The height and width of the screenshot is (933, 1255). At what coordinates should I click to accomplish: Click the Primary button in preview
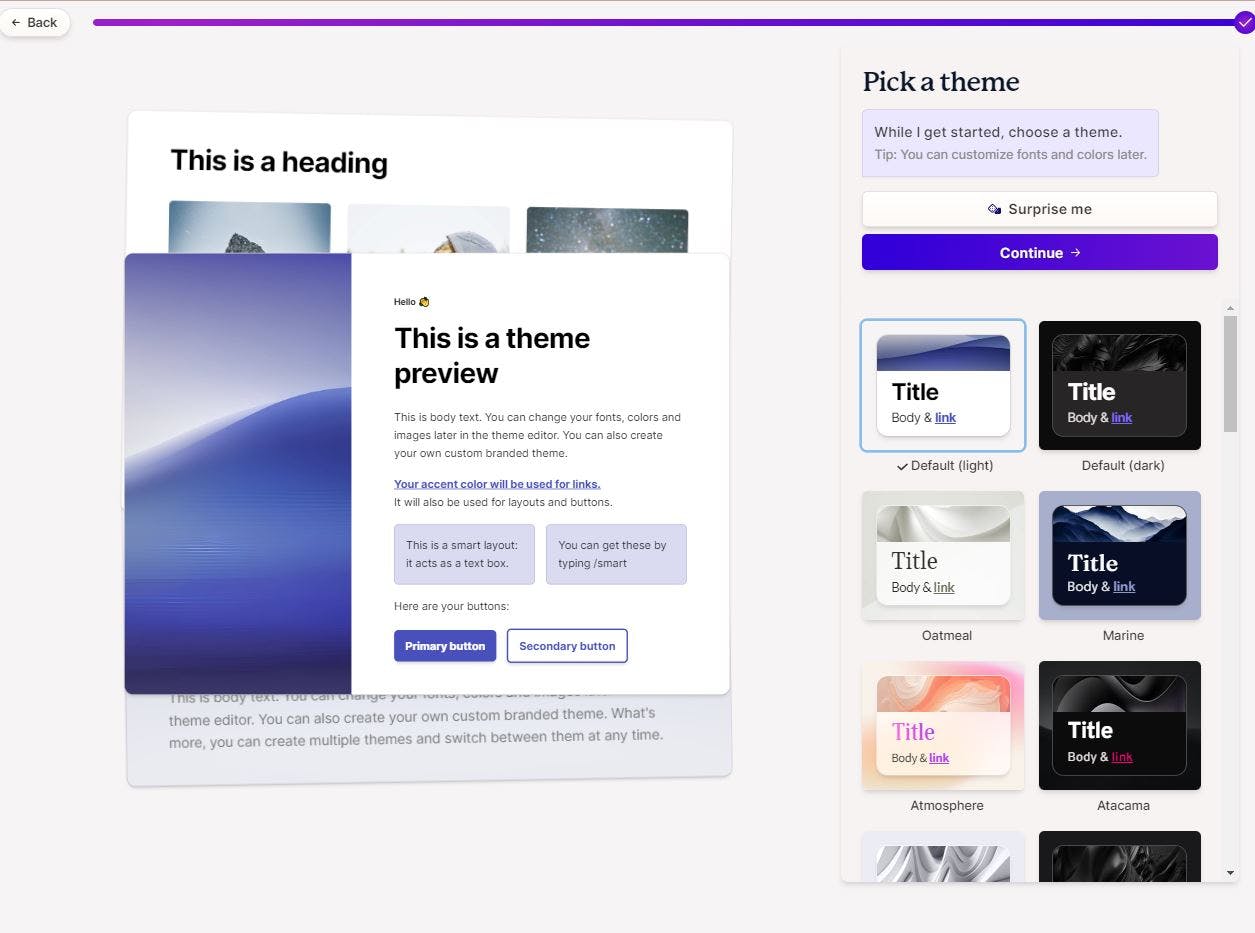445,646
